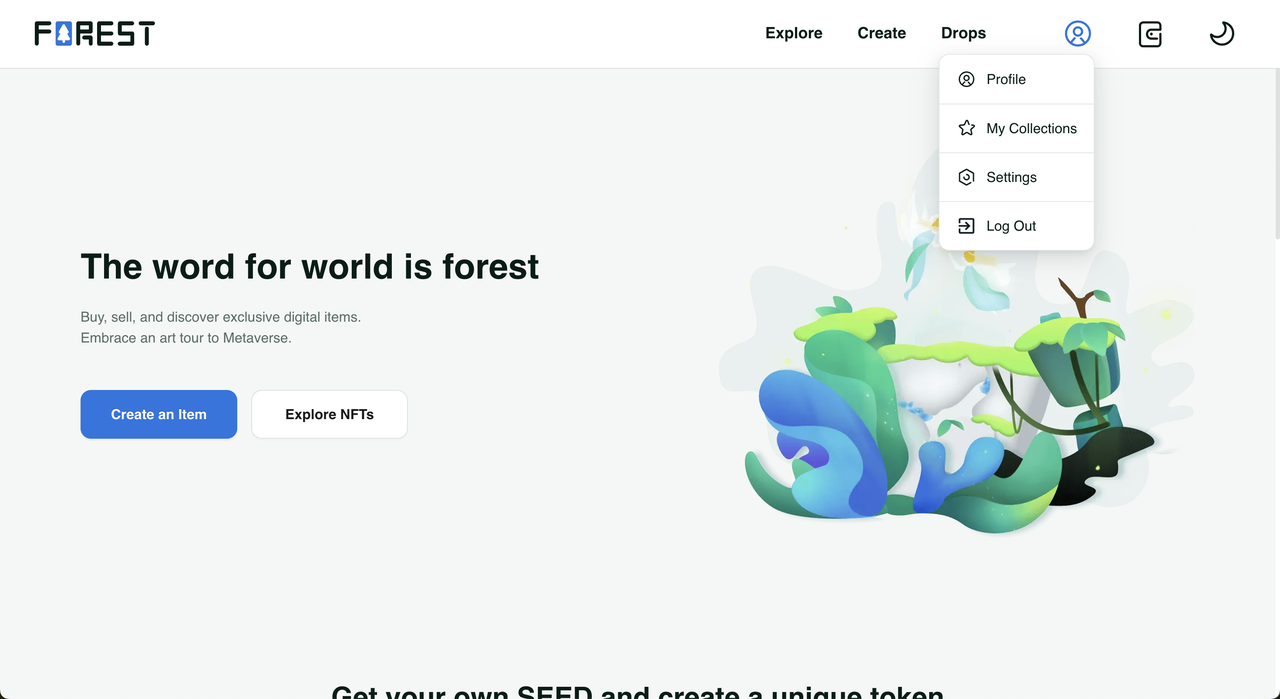Image resolution: width=1280 pixels, height=699 pixels.
Task: Open the user account icon menu
Action: (1077, 33)
